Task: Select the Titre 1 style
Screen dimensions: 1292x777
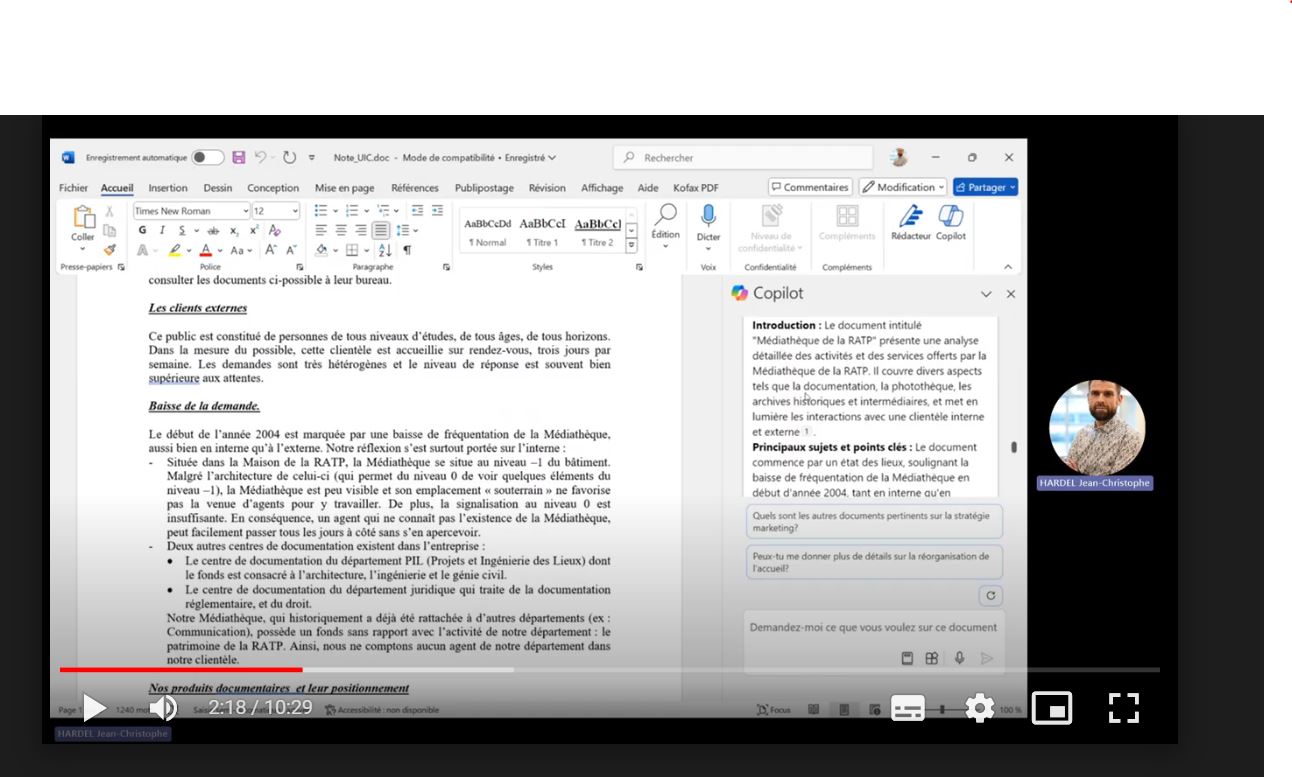Action: click(x=543, y=231)
